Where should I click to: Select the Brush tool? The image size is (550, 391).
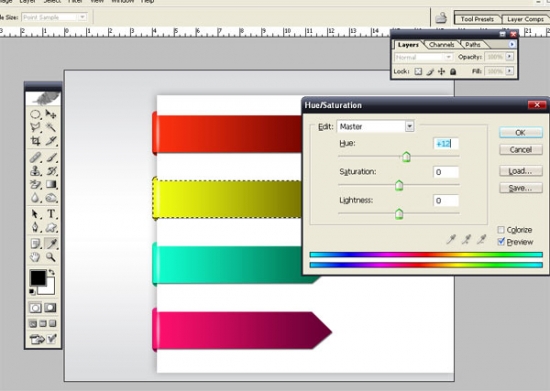(51, 157)
